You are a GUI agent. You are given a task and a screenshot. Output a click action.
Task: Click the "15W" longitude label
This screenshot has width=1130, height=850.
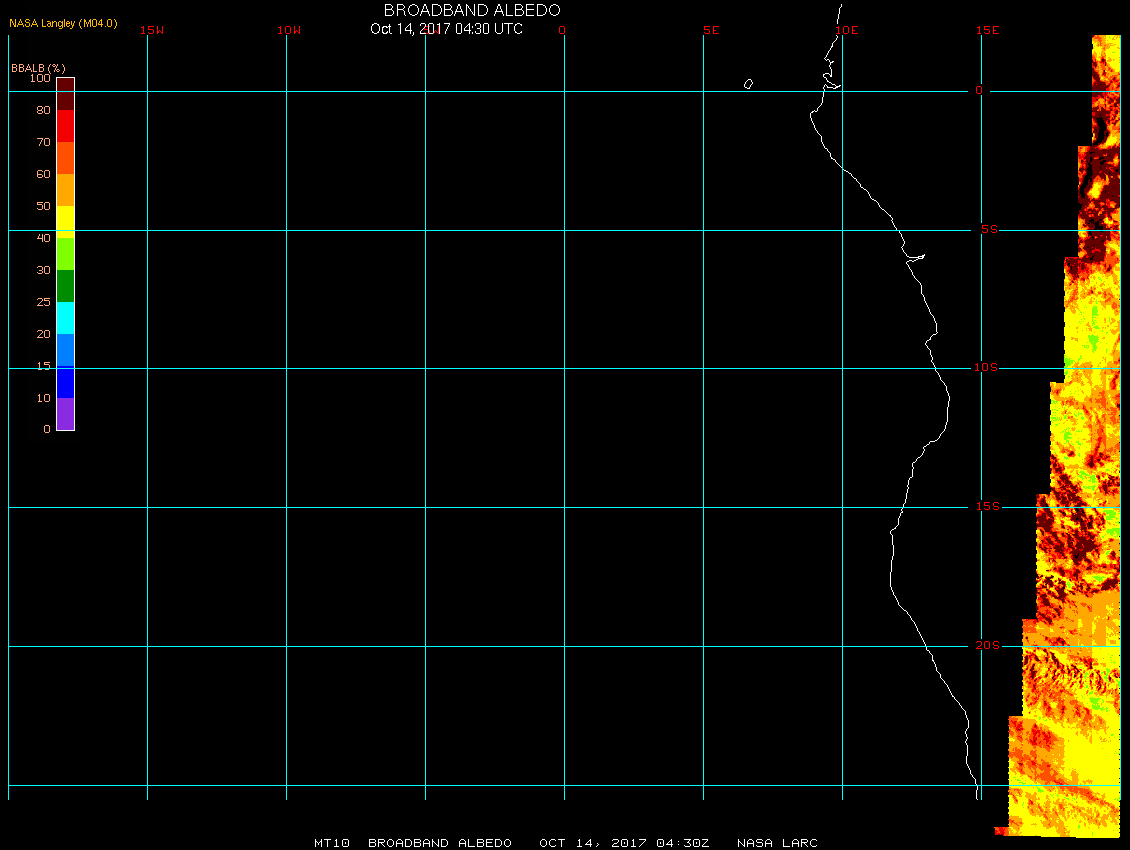point(152,30)
